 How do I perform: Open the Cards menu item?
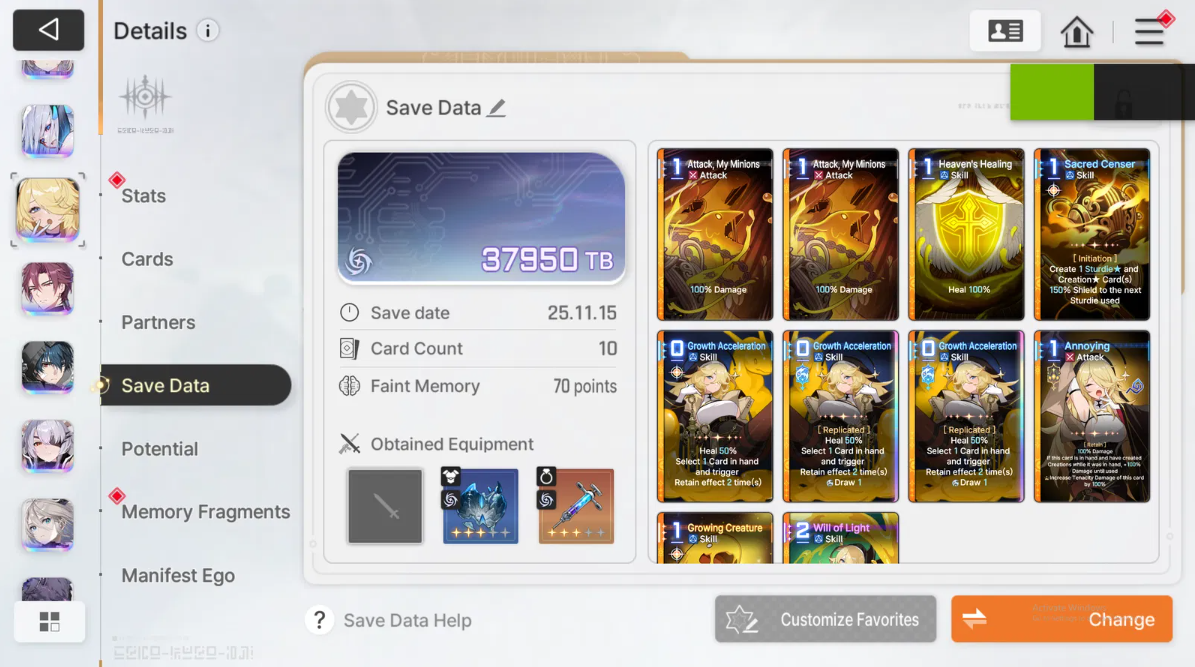click(x=147, y=259)
